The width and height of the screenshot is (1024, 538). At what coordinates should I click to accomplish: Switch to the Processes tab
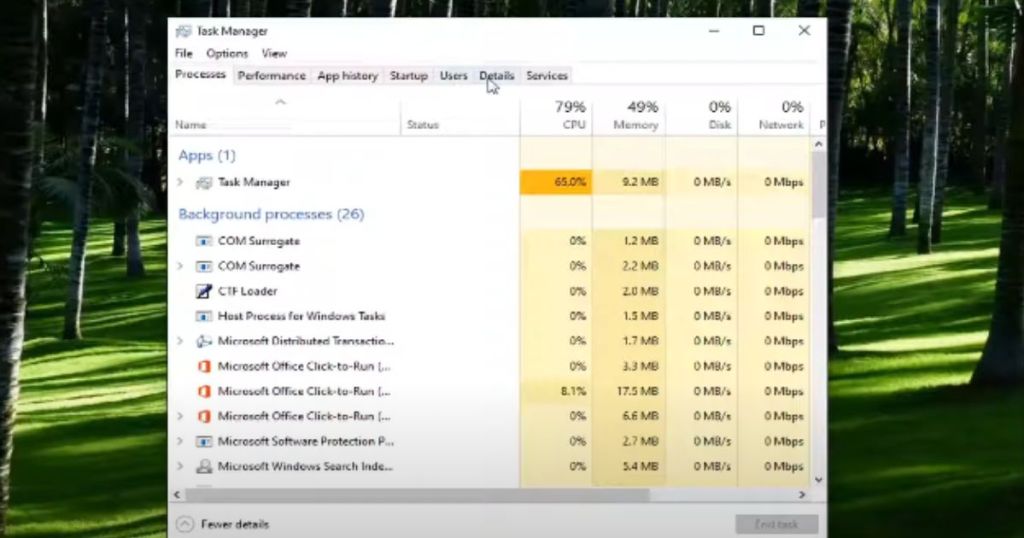200,74
